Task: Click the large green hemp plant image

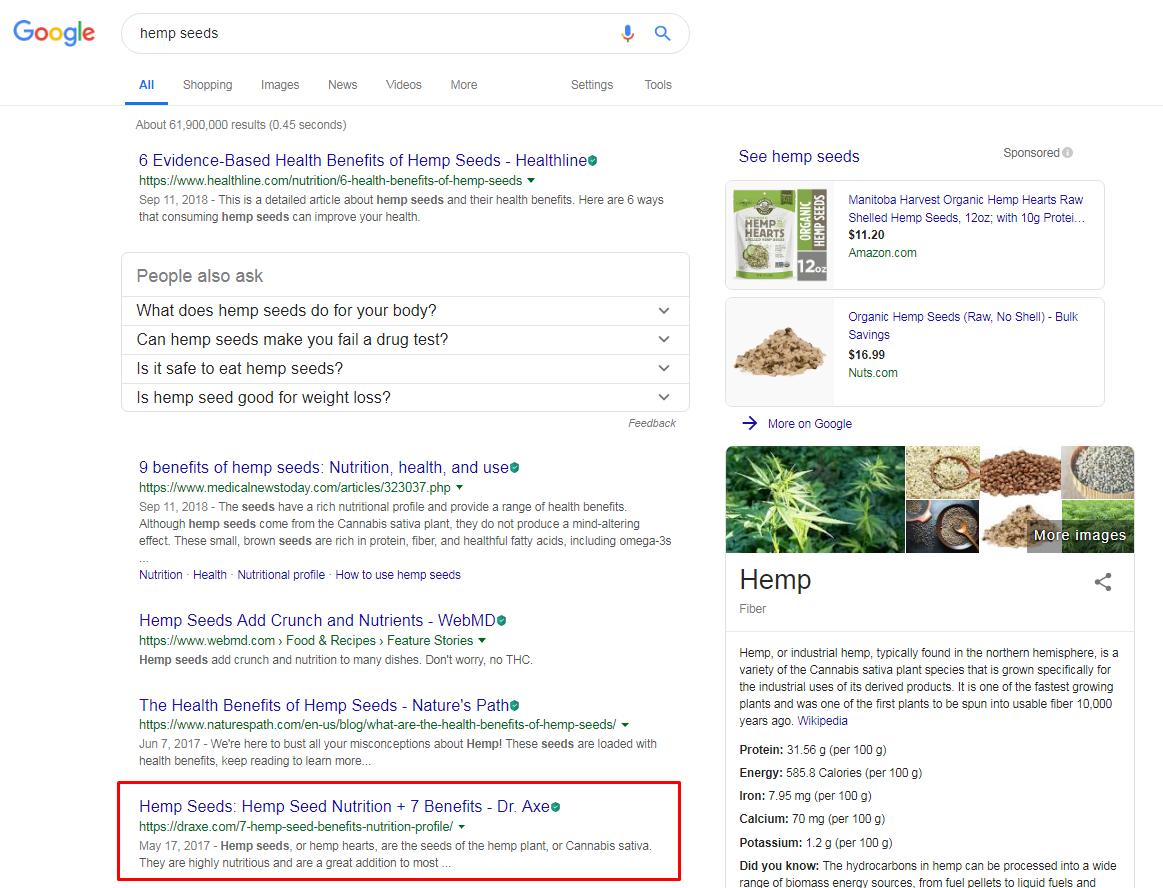Action: pyautogui.click(x=815, y=499)
